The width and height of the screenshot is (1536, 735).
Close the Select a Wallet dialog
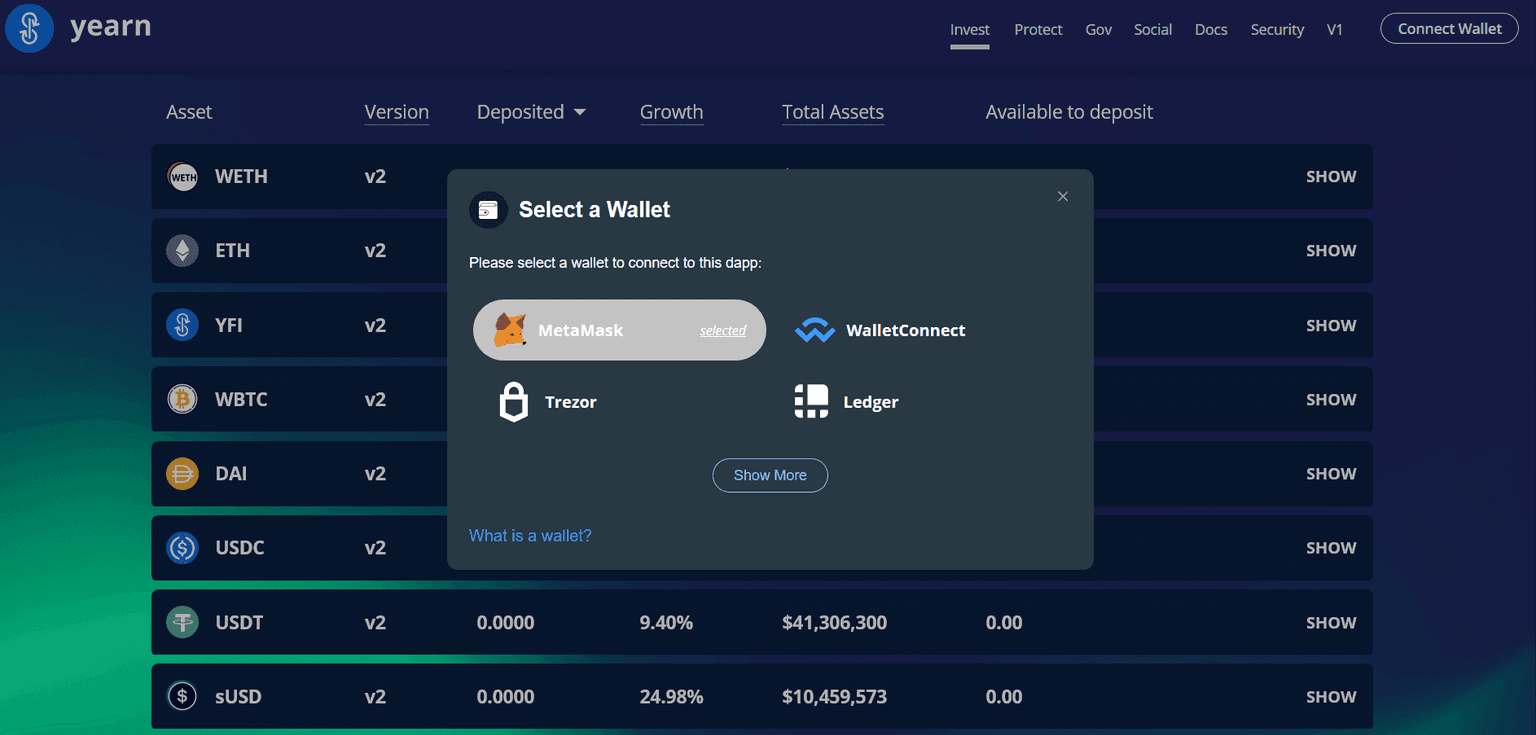1063,197
